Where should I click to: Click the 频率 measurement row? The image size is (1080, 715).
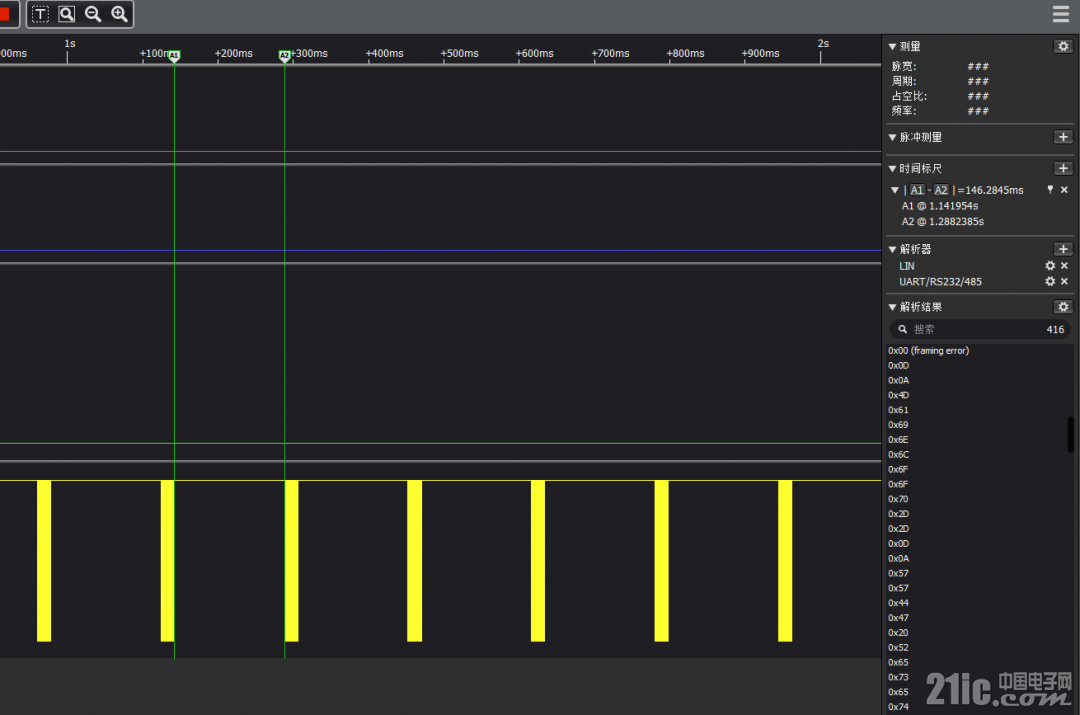[x=940, y=111]
